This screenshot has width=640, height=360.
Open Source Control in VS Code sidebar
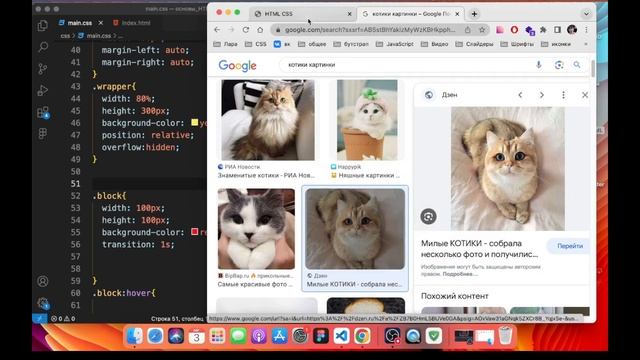click(43, 69)
